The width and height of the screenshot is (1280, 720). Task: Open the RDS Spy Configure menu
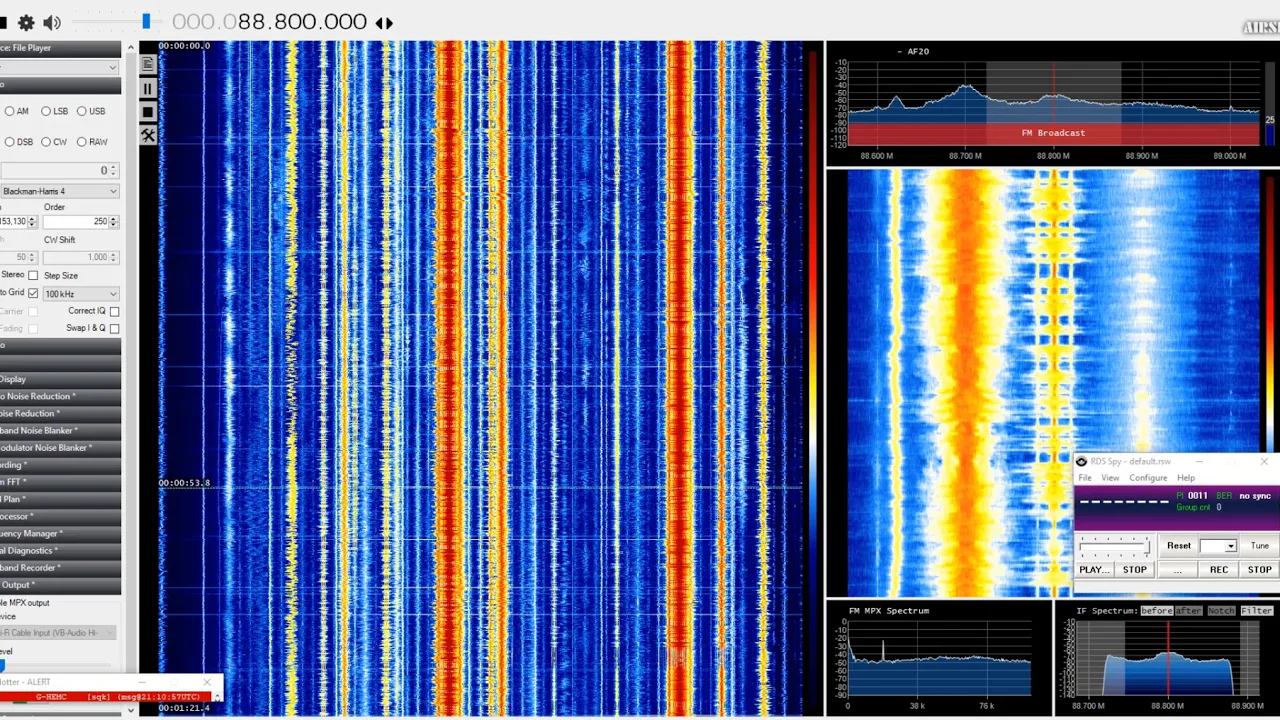[x=1148, y=478]
